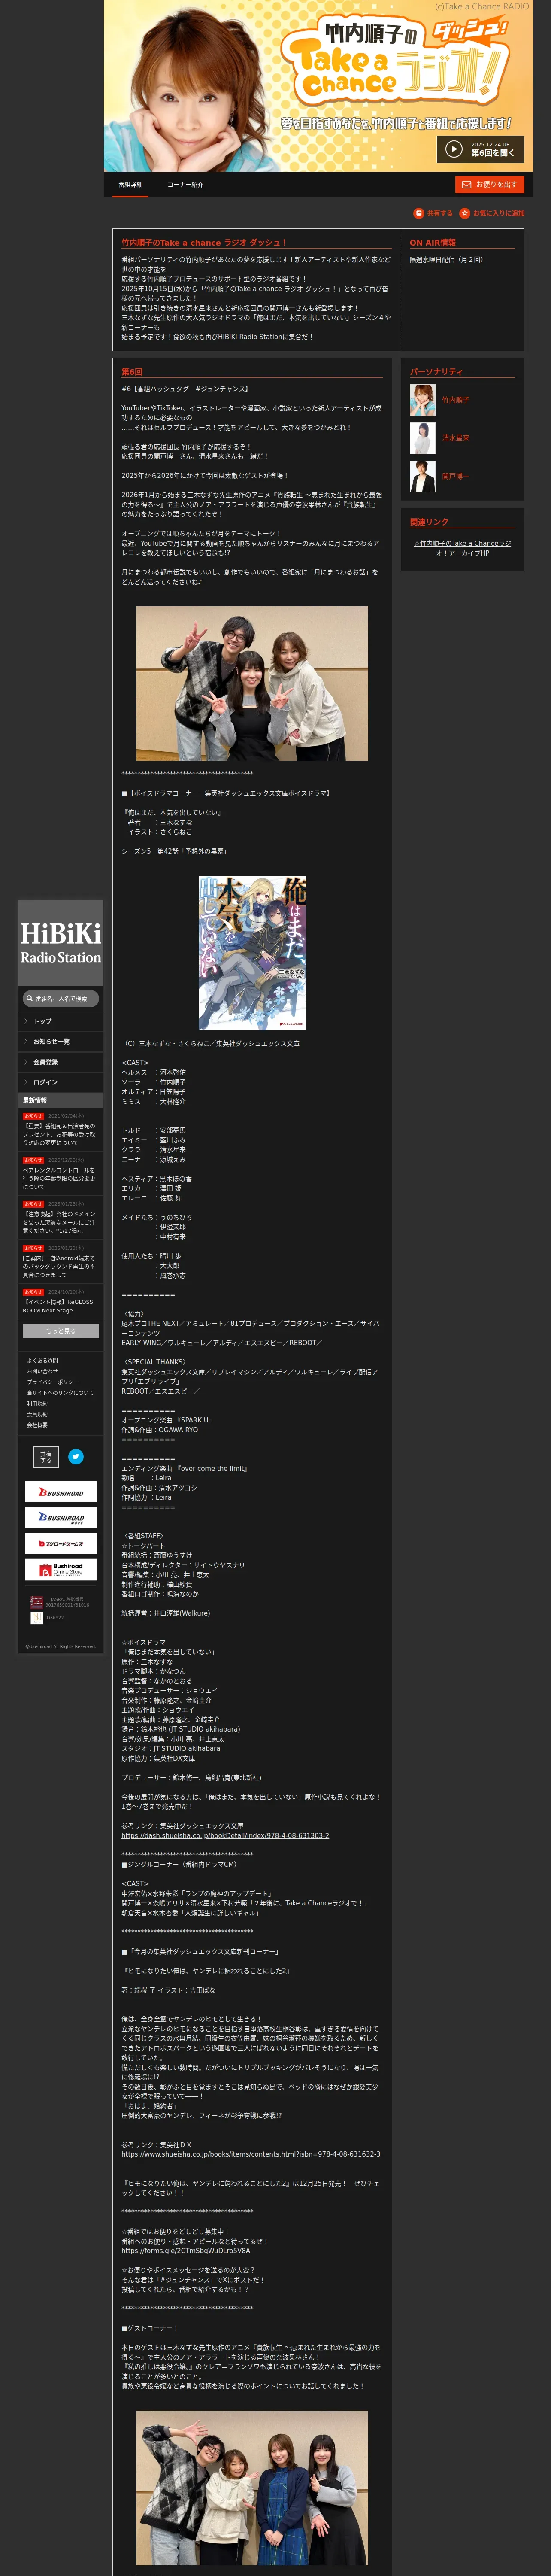Click the 竹内順子のTake a Chance banner image
The width and height of the screenshot is (551, 2576).
tap(318, 86)
